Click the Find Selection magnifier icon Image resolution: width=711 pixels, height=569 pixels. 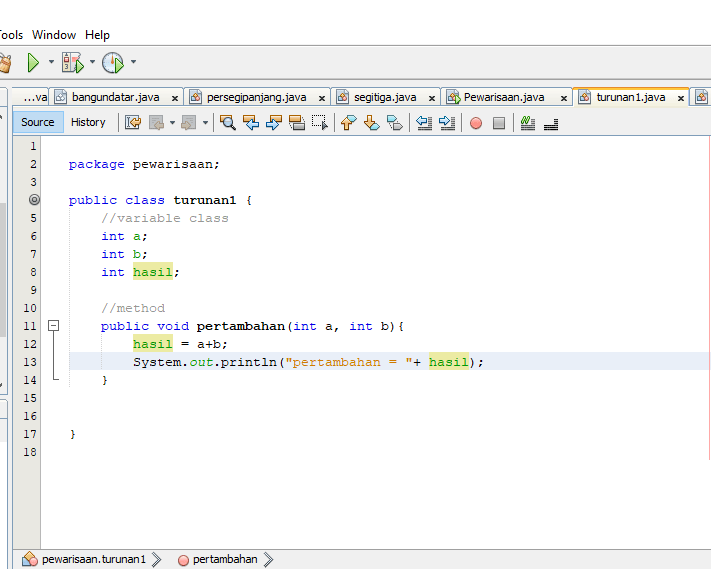[228, 123]
